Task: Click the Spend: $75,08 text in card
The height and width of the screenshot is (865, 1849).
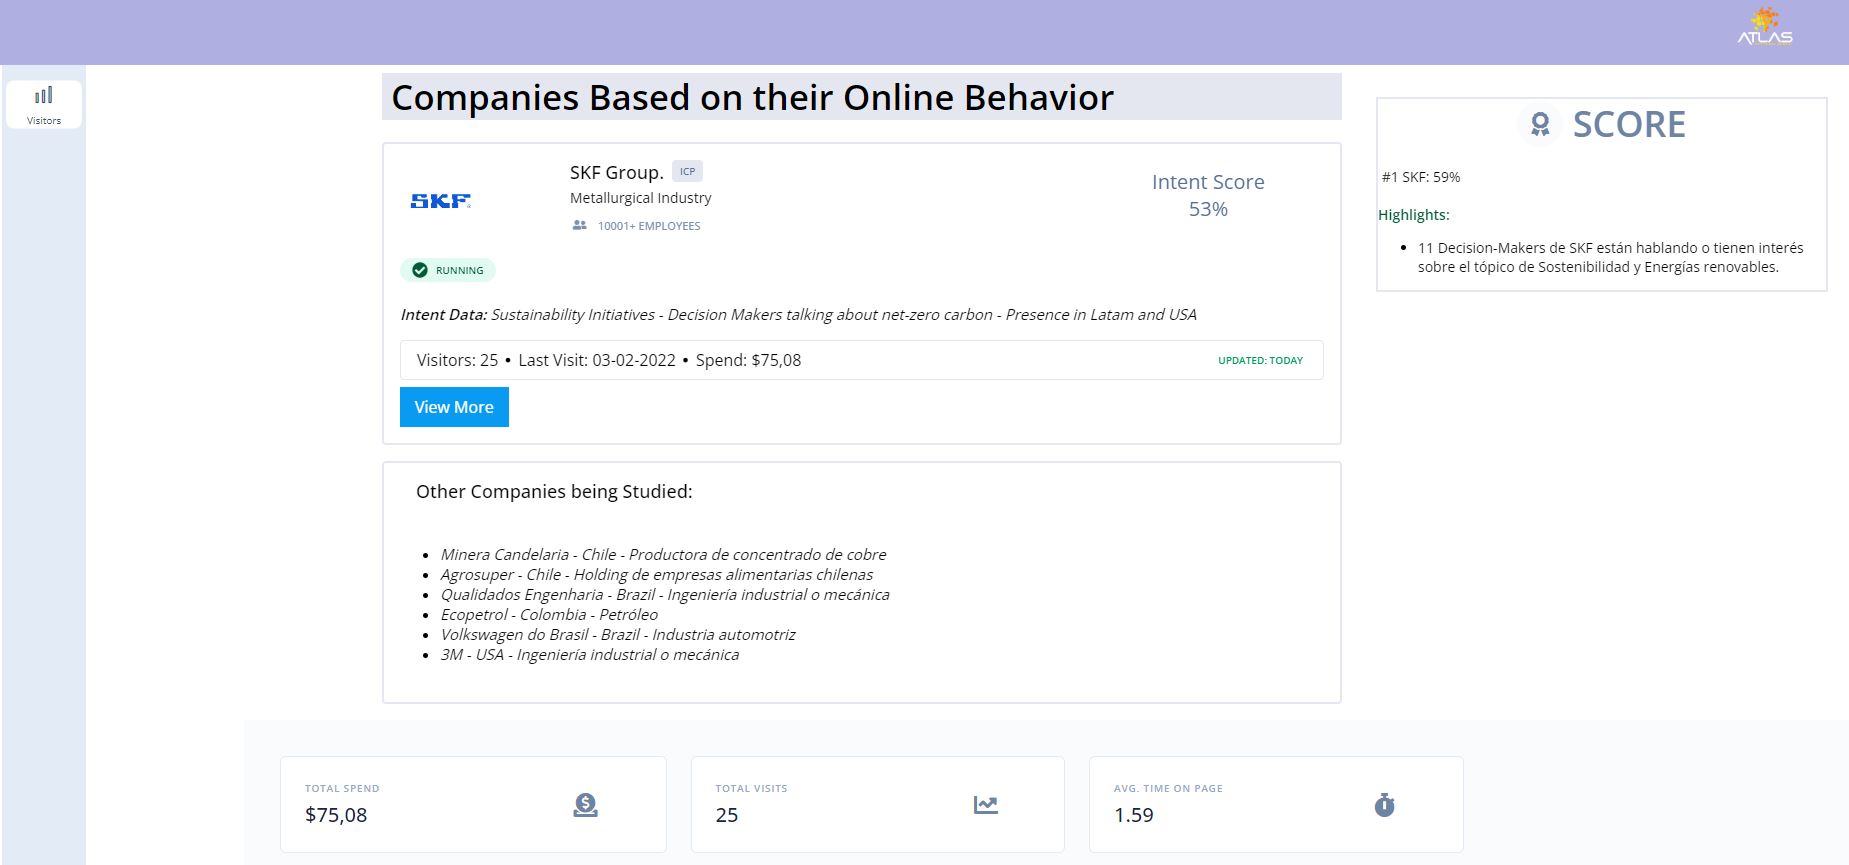Action: click(748, 360)
